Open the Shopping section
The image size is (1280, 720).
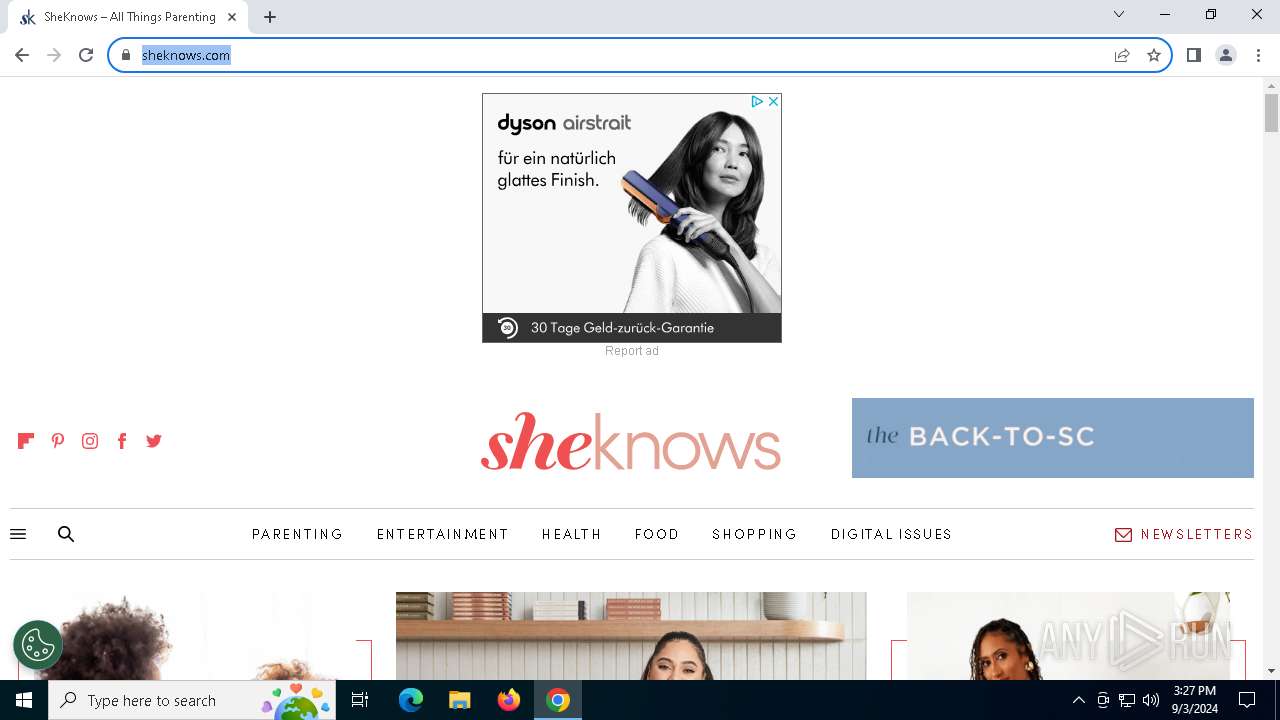pos(755,534)
